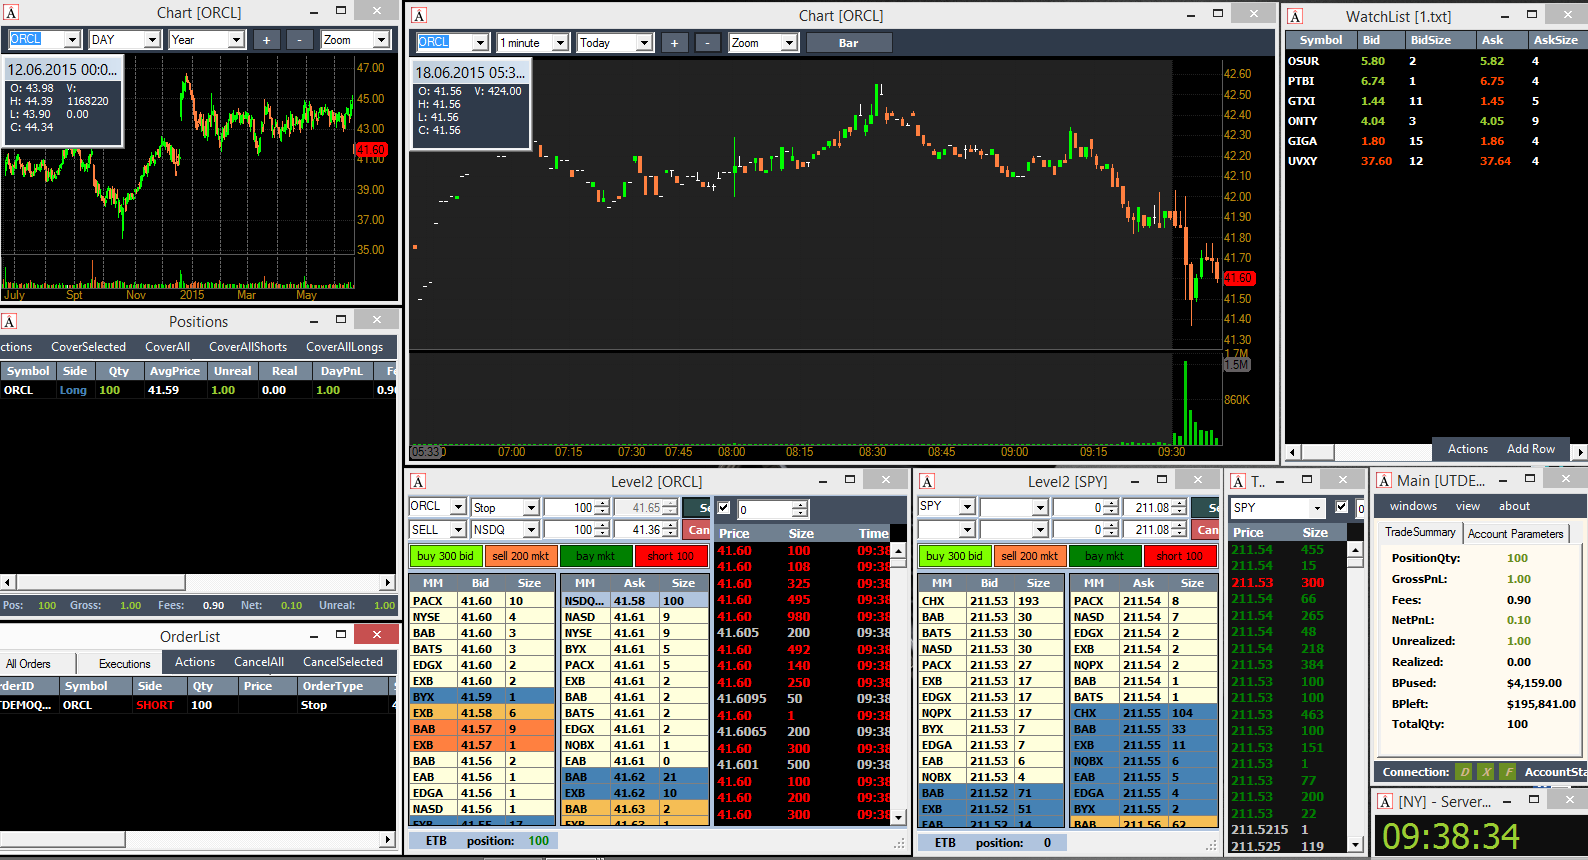Toggle checkbox in Level2 ORCL time and sales
Image resolution: width=1588 pixels, height=860 pixels.
point(724,508)
